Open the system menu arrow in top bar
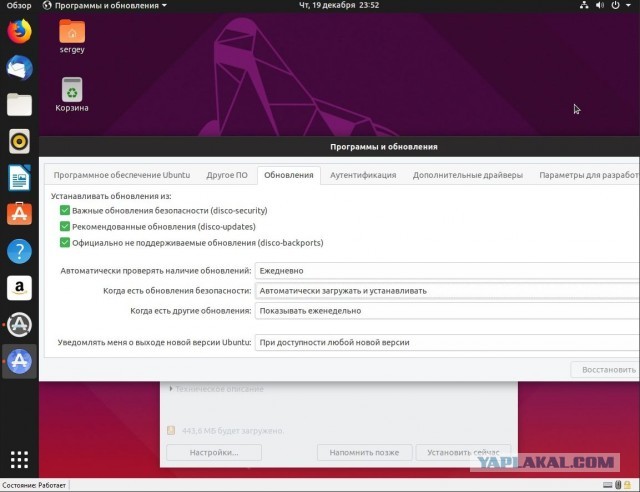Image resolution: width=640 pixels, height=492 pixels. 629,5
